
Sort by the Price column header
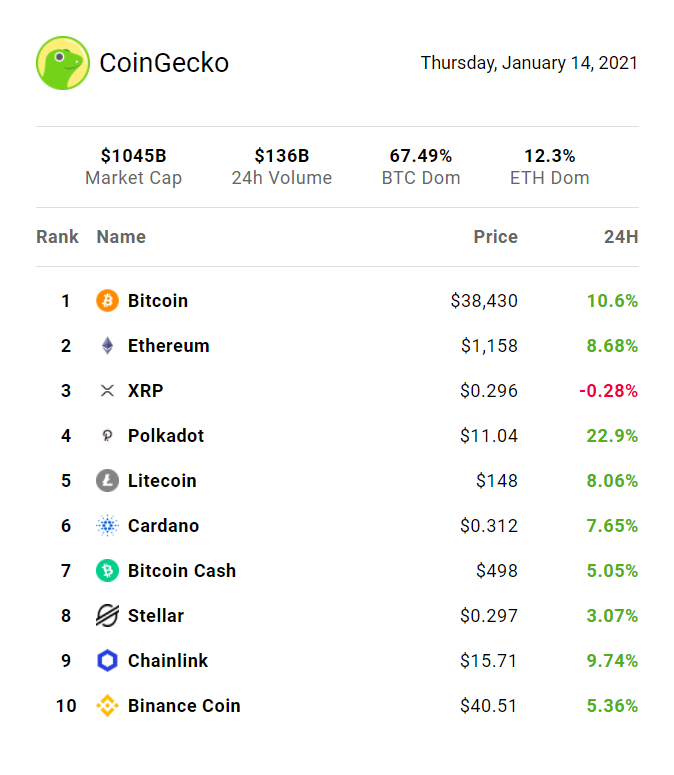pyautogui.click(x=495, y=237)
